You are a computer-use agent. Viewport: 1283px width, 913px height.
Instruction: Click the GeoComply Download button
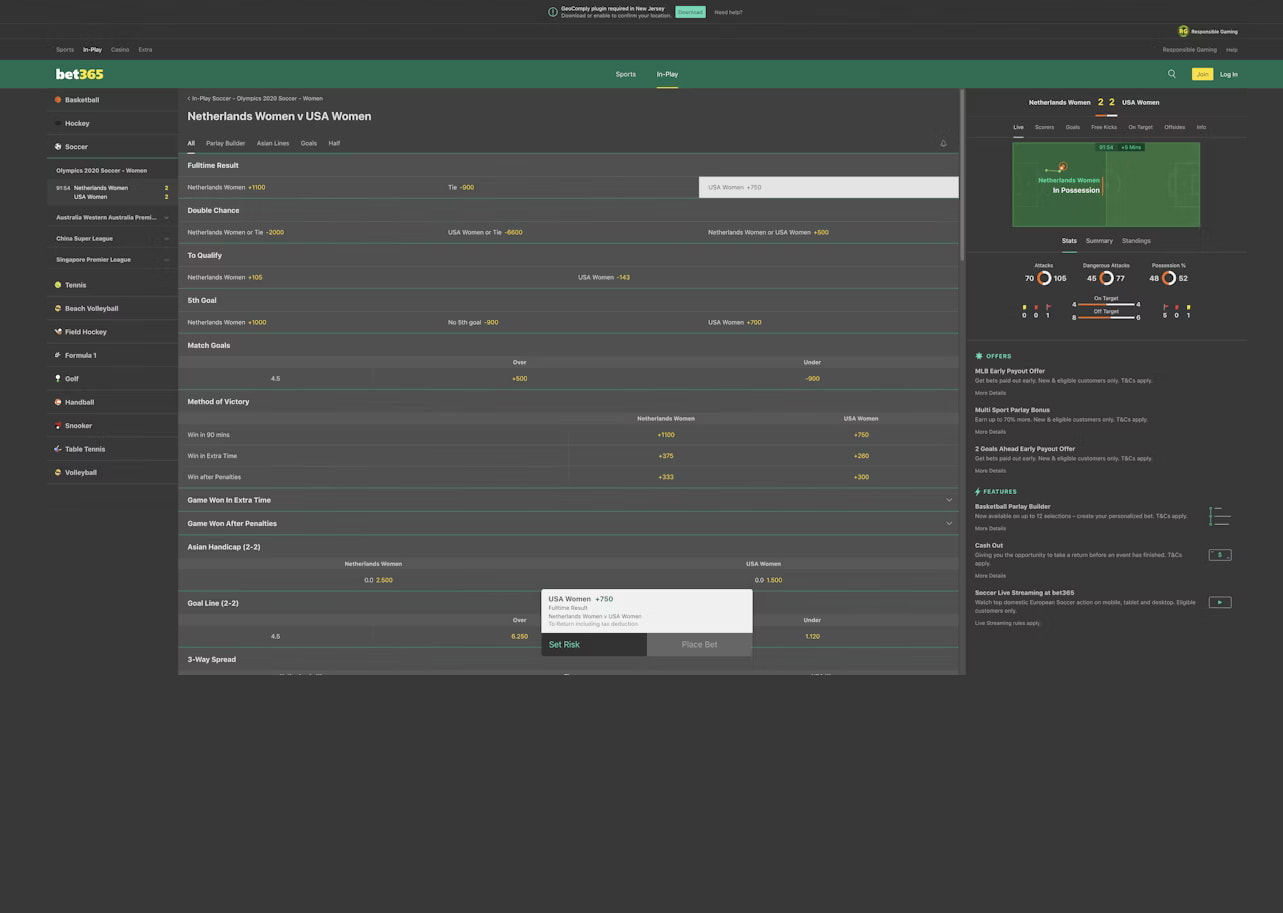pos(690,12)
